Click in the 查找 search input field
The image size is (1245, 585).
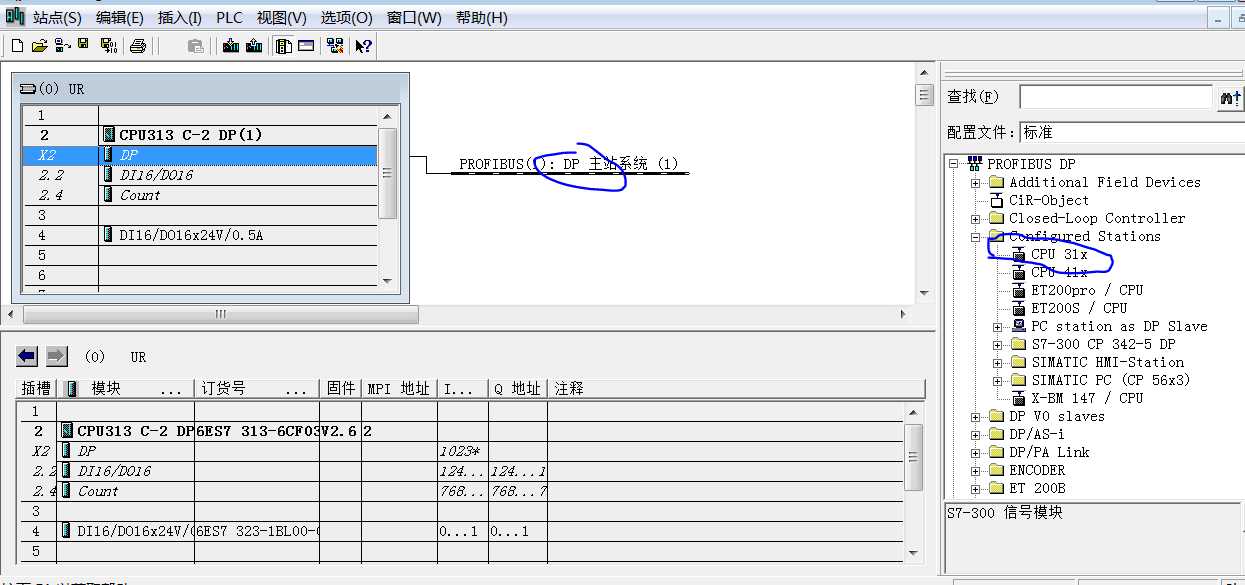(x=1115, y=97)
